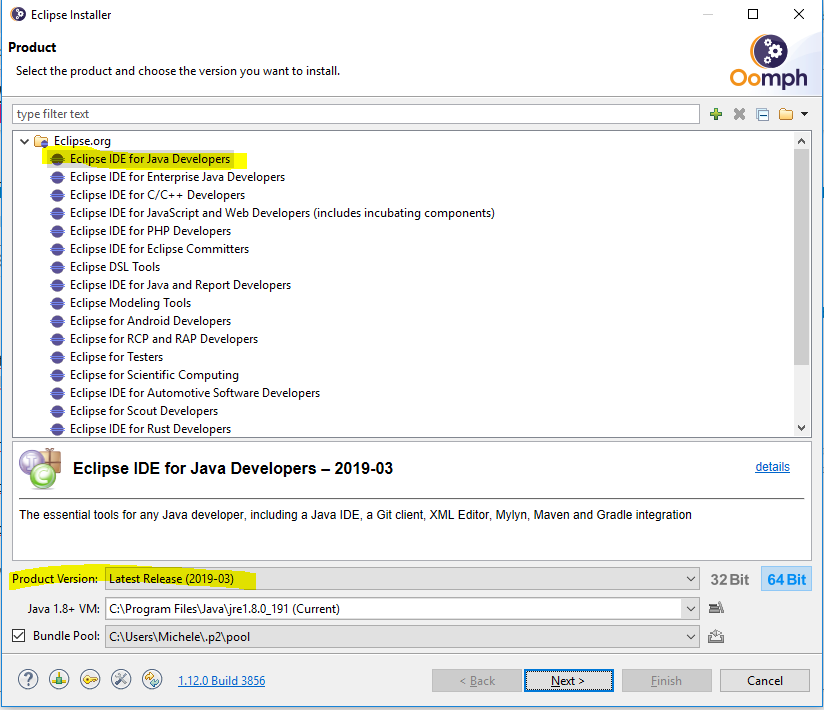Maximize the Eclipse Installer window
The width and height of the screenshot is (824, 710).
[x=753, y=14]
